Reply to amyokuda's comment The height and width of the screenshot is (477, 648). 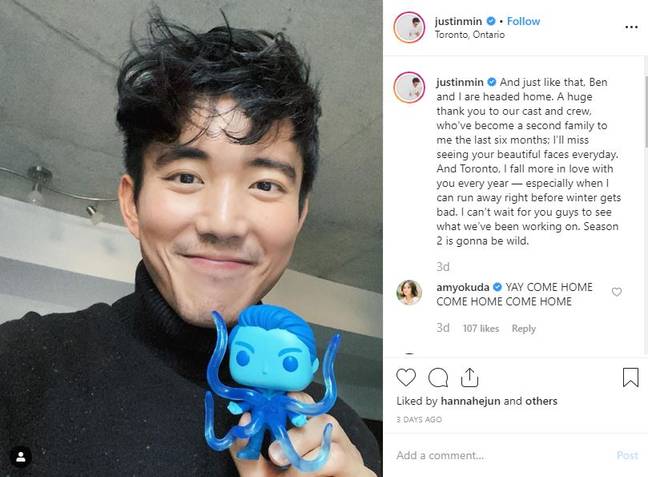pyautogui.click(x=524, y=329)
